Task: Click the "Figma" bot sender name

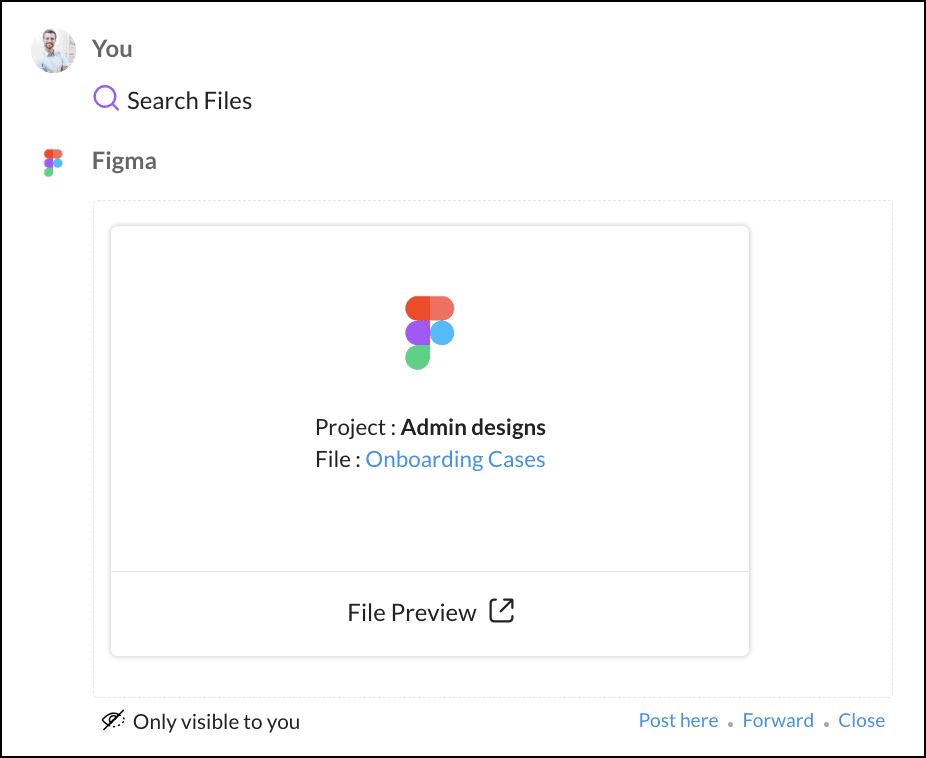Action: click(124, 161)
